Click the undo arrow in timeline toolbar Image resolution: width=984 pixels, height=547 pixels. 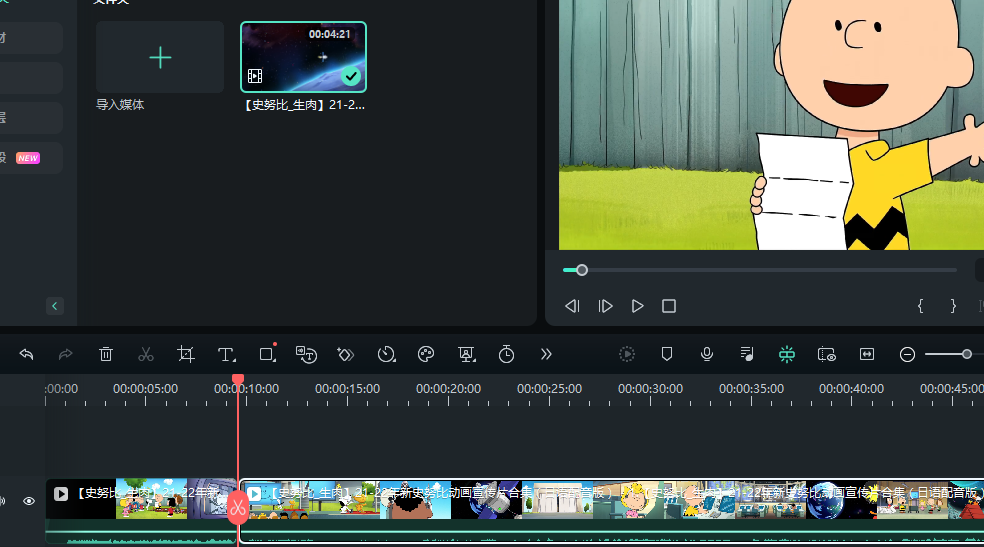point(27,354)
